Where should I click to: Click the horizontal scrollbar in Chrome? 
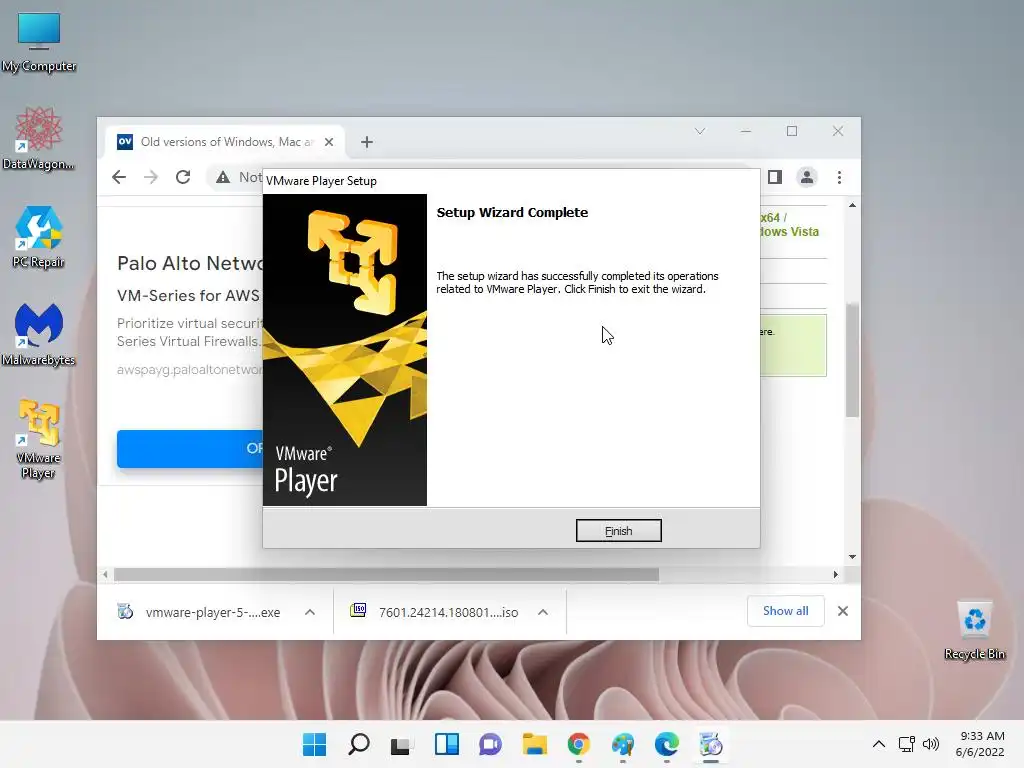tap(387, 575)
